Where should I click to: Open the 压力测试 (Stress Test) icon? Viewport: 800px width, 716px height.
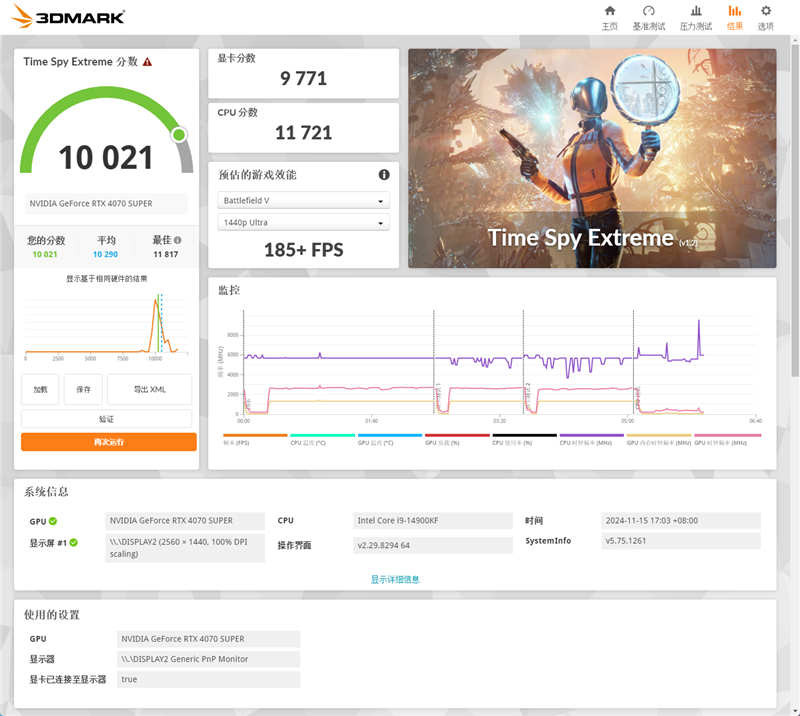(x=696, y=17)
